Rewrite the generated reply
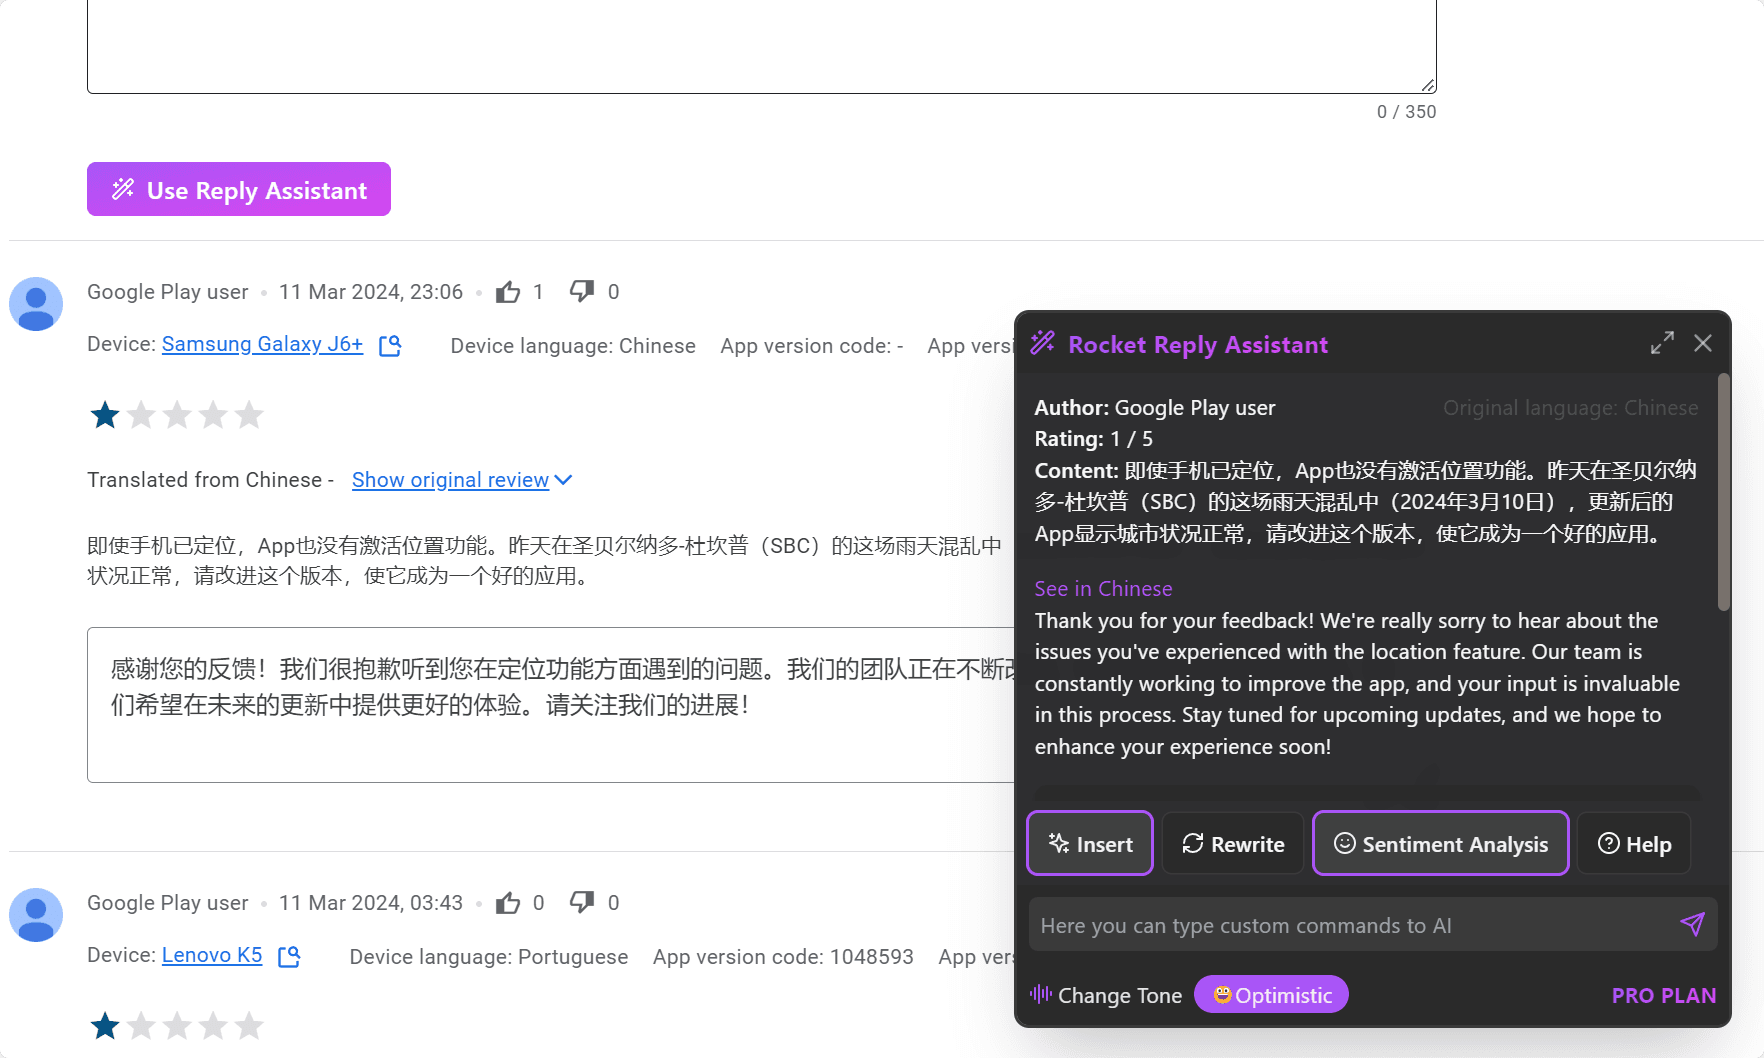The image size is (1764, 1058). (1233, 844)
